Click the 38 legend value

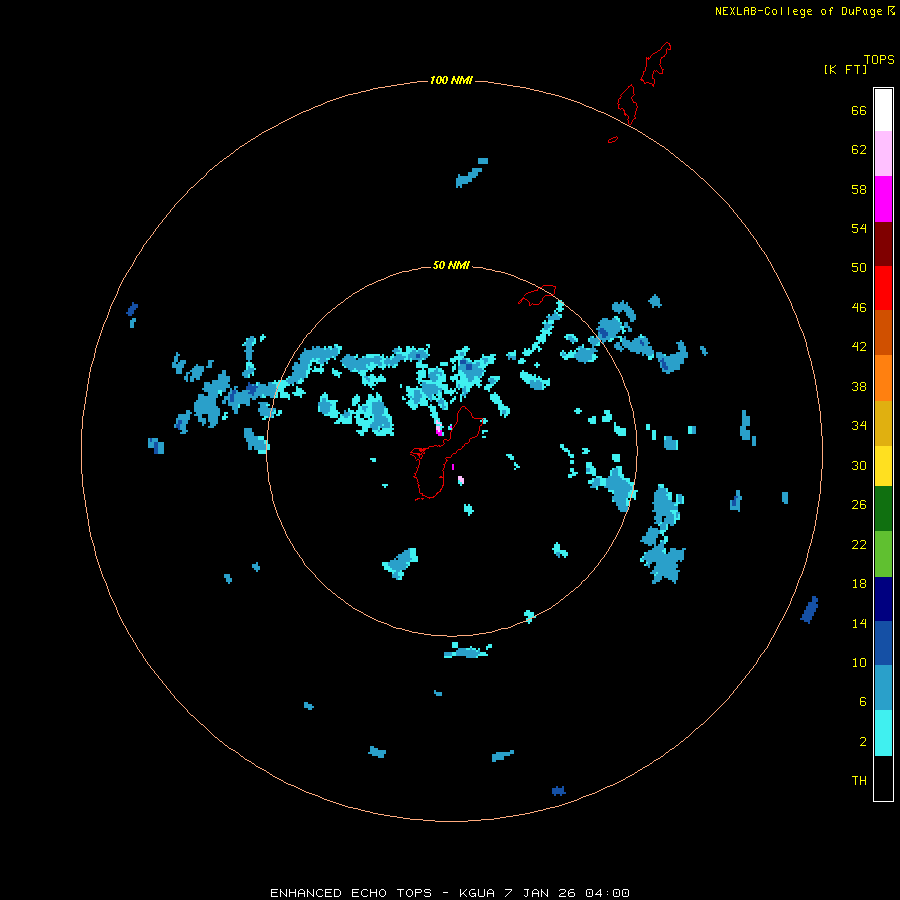point(859,387)
